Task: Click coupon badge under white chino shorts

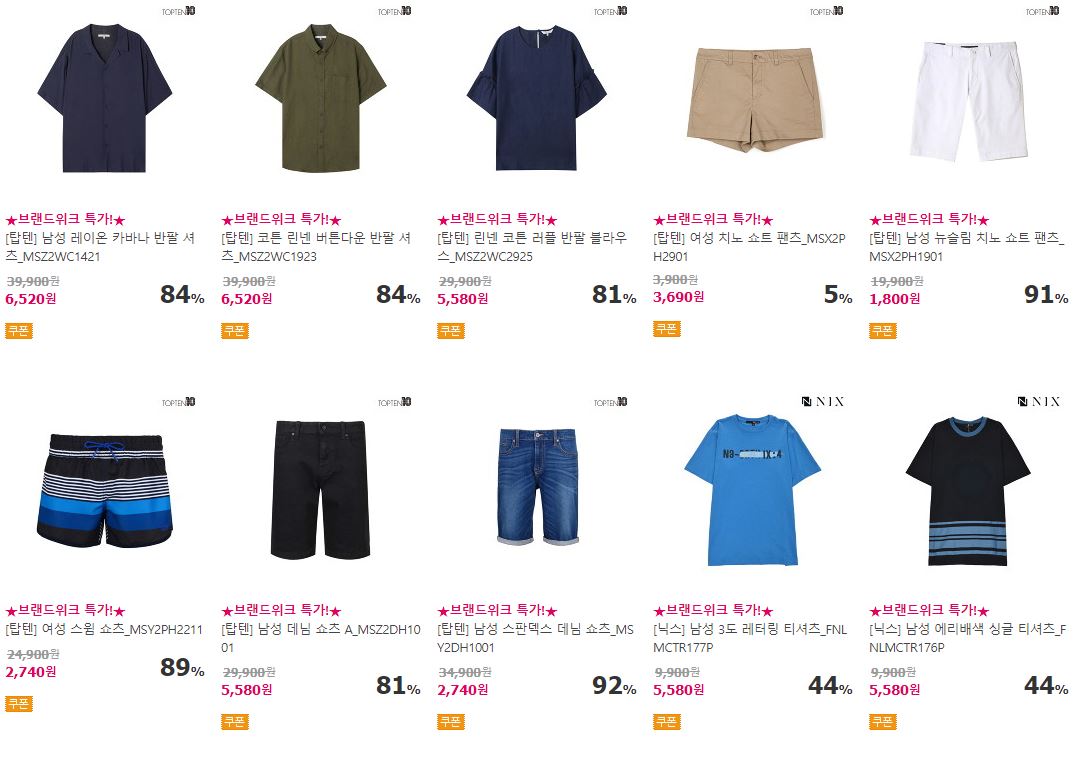Action: click(x=882, y=331)
